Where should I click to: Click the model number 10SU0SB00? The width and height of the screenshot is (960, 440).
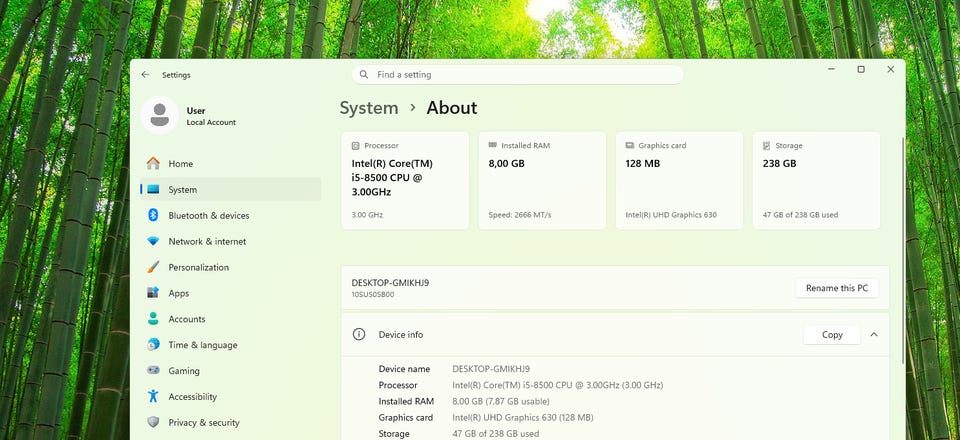tap(373, 294)
